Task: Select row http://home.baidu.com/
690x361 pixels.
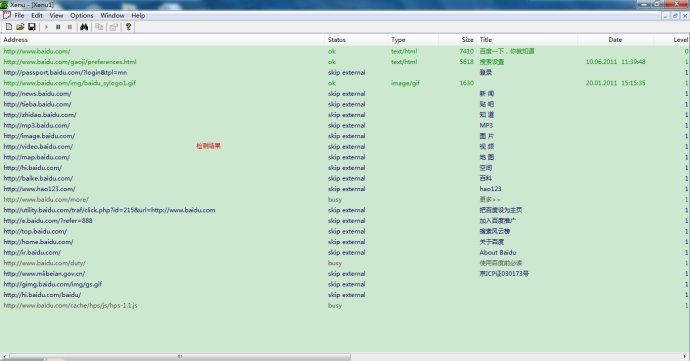Action: pos(345,242)
